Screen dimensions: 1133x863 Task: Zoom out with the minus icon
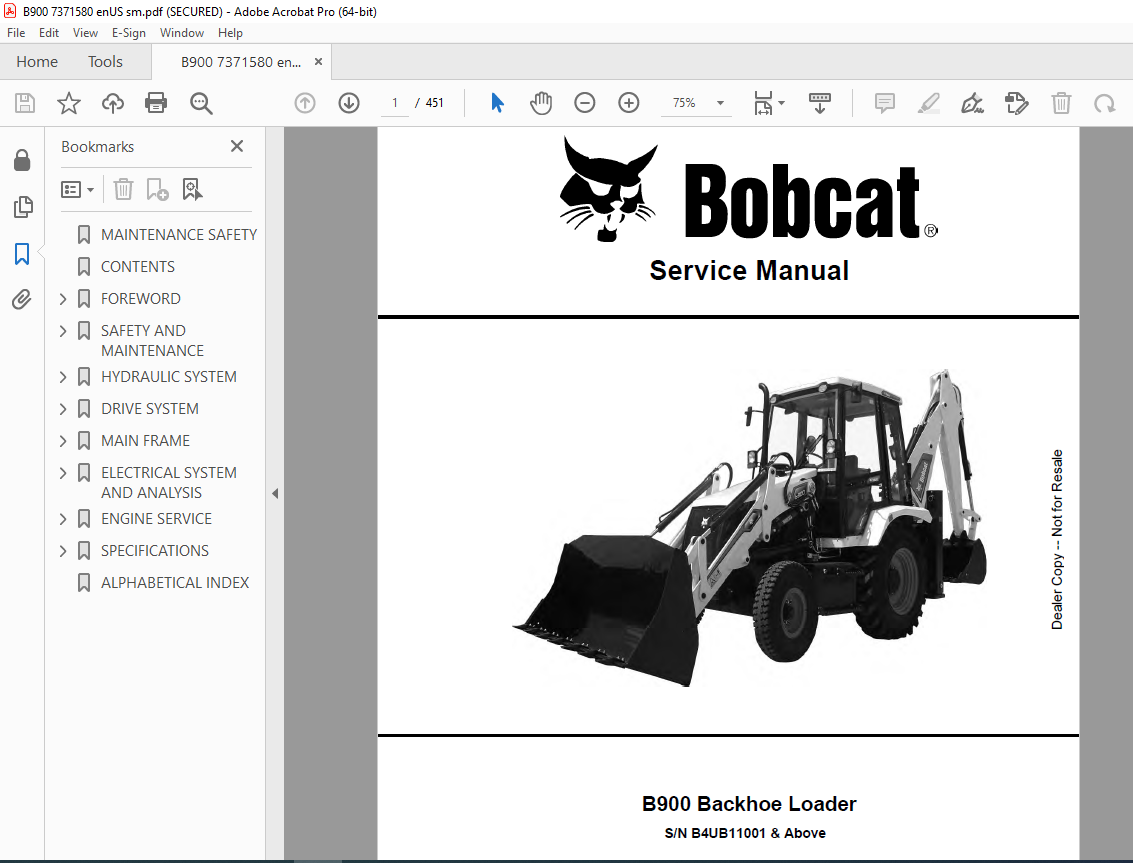pyautogui.click(x=585, y=103)
